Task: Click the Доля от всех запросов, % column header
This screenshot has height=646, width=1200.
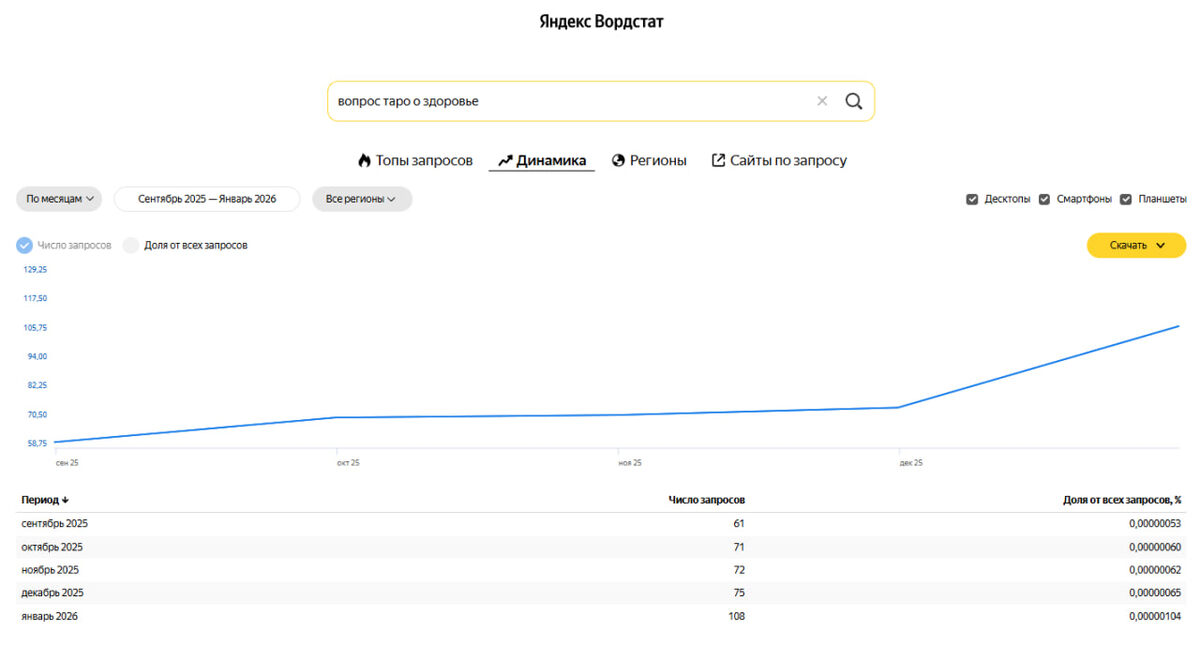Action: point(1122,500)
